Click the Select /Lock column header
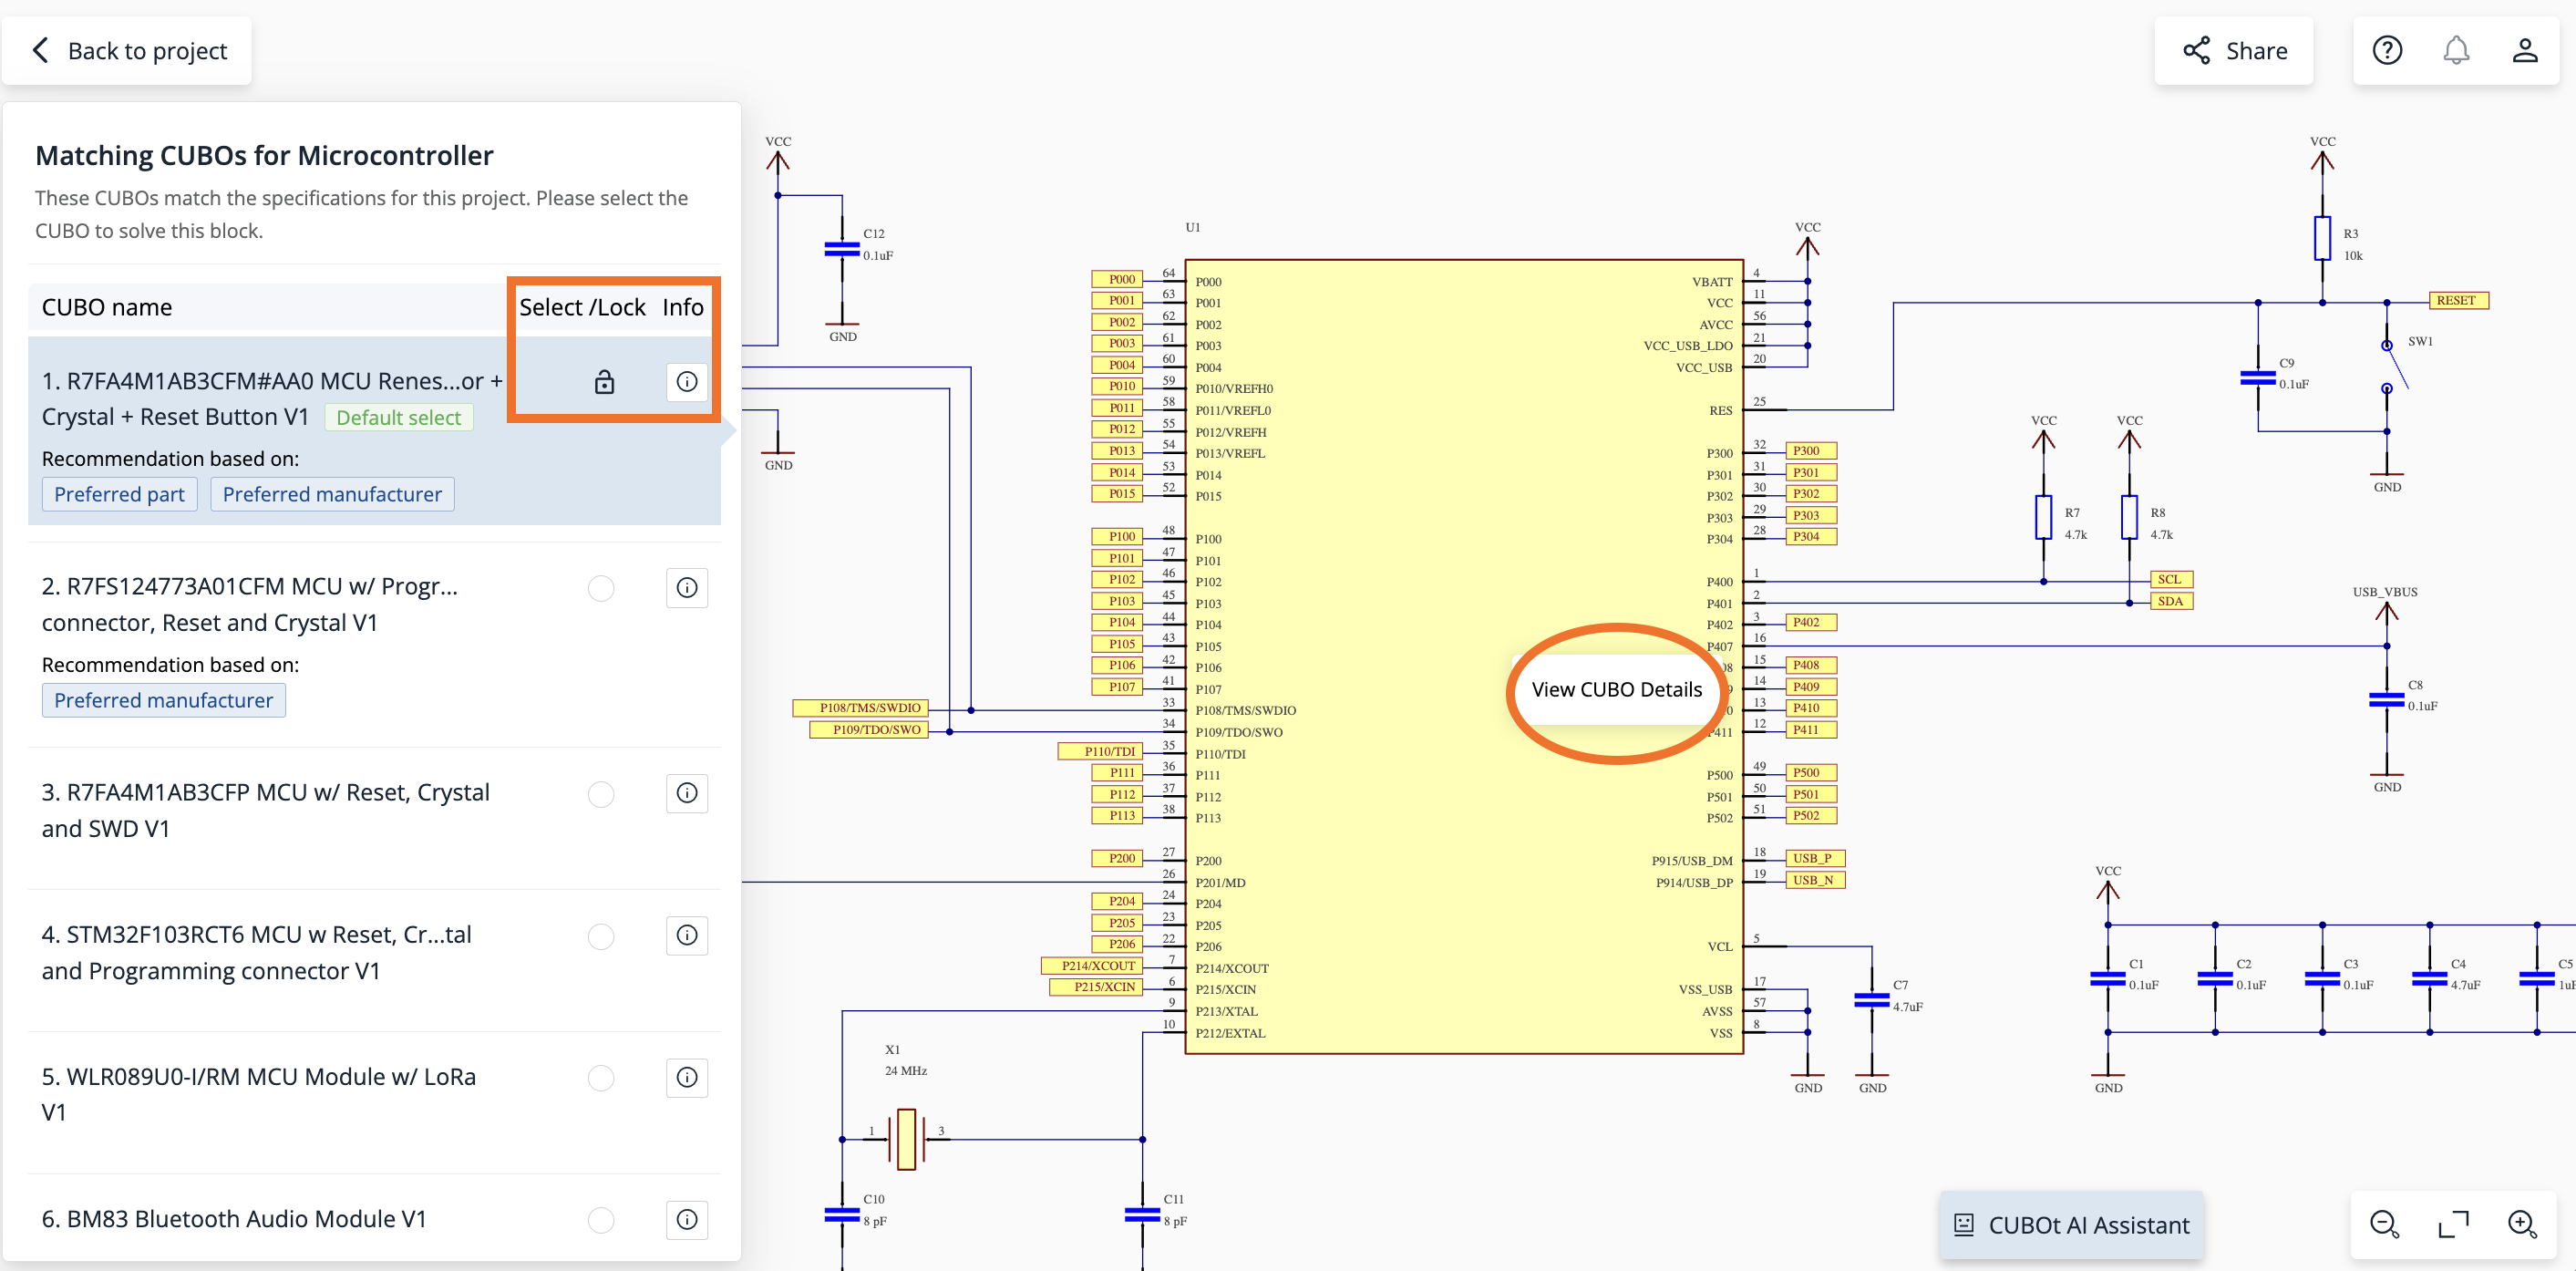The height and width of the screenshot is (1271, 2576). (x=582, y=308)
